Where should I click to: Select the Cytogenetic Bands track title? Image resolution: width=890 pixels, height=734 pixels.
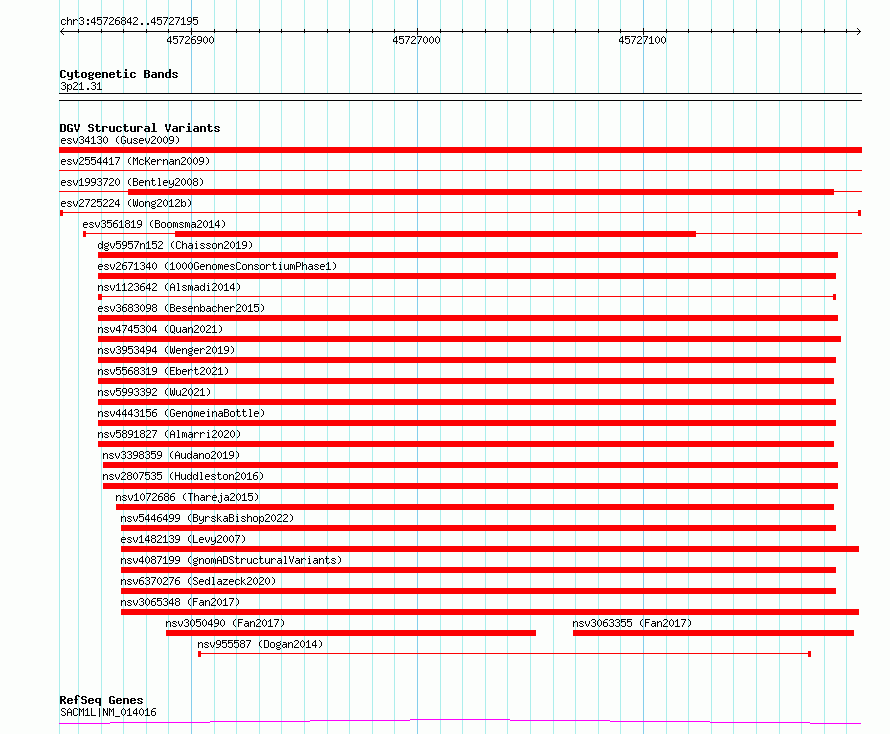click(119, 74)
